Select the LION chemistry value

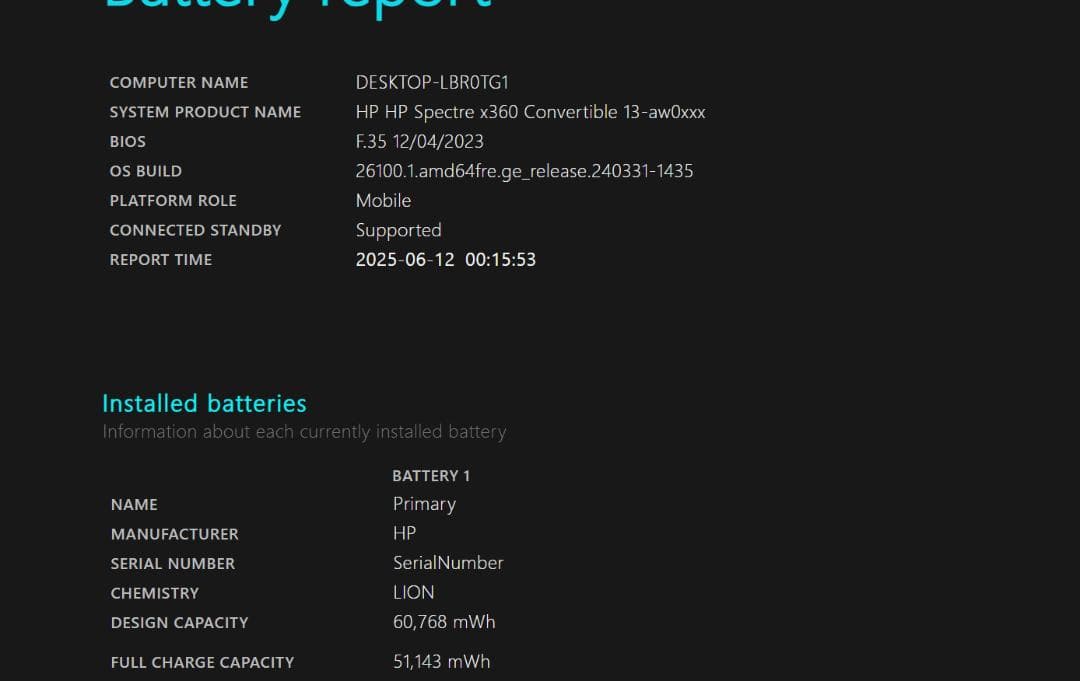tap(413, 592)
